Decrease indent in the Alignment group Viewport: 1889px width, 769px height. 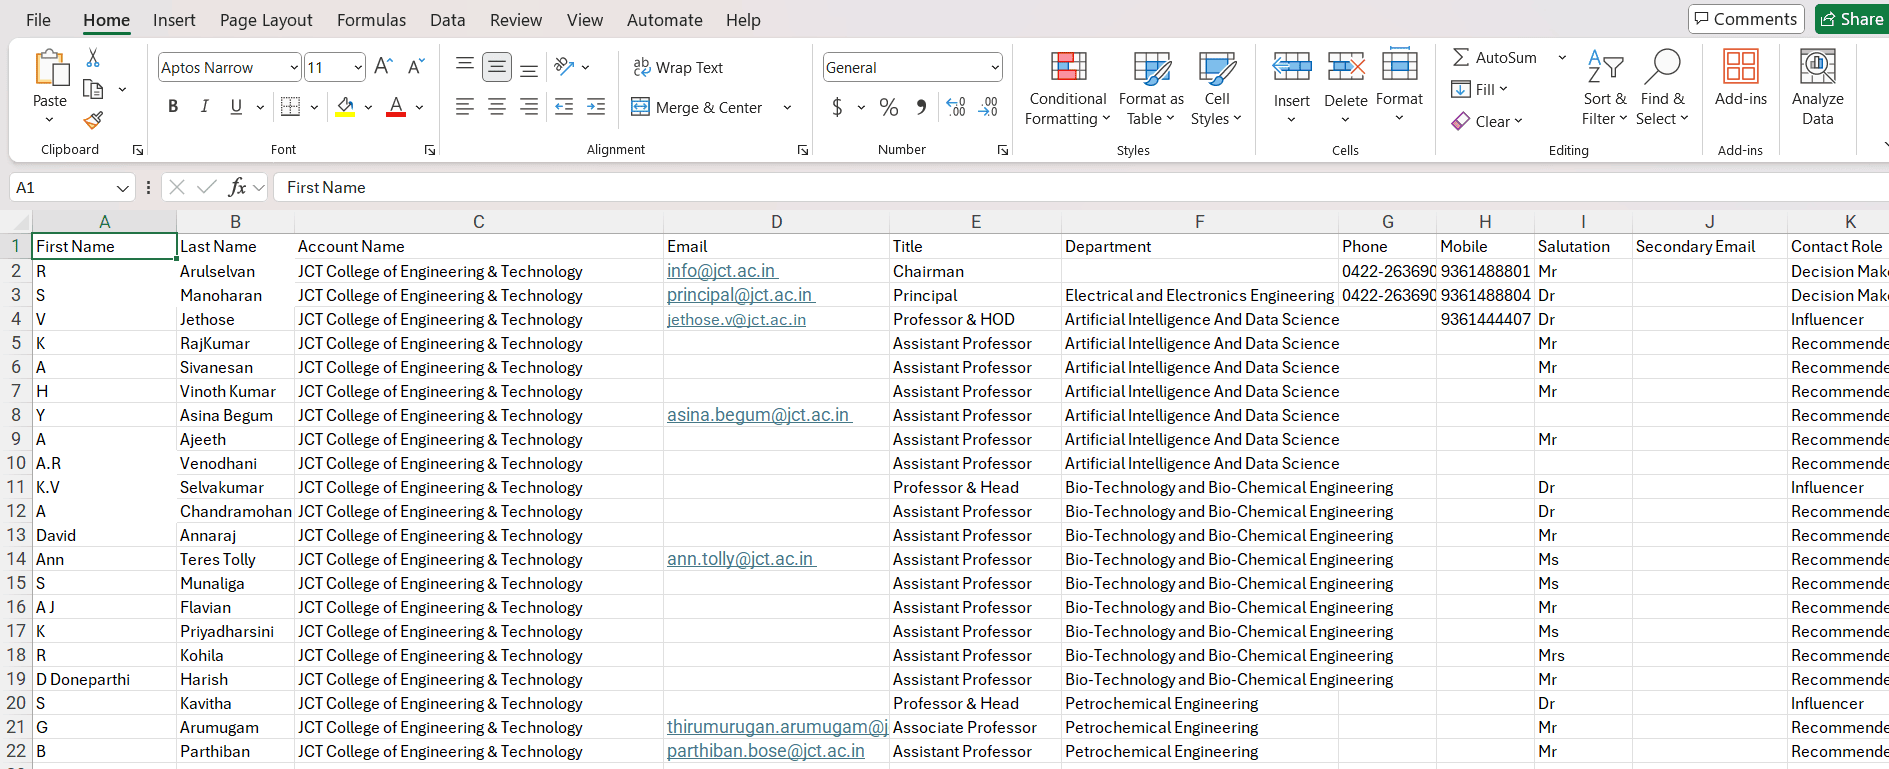coord(564,106)
